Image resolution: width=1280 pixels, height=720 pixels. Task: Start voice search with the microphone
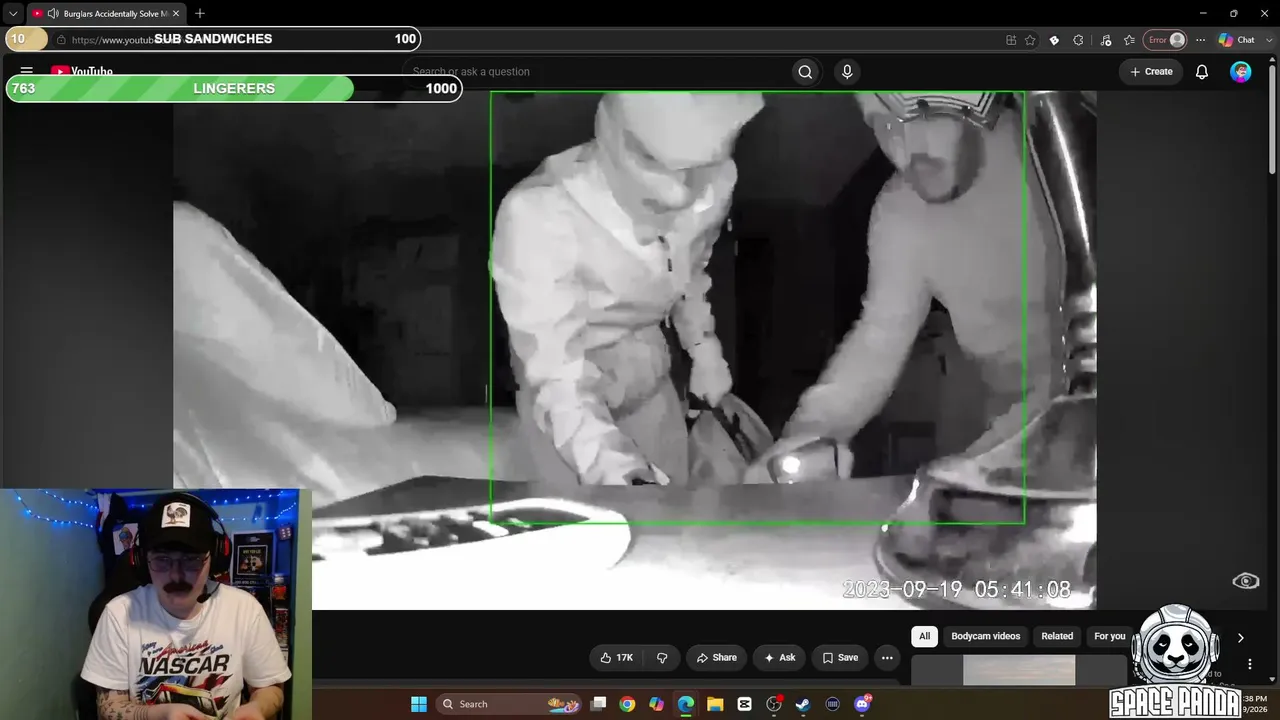[847, 72]
